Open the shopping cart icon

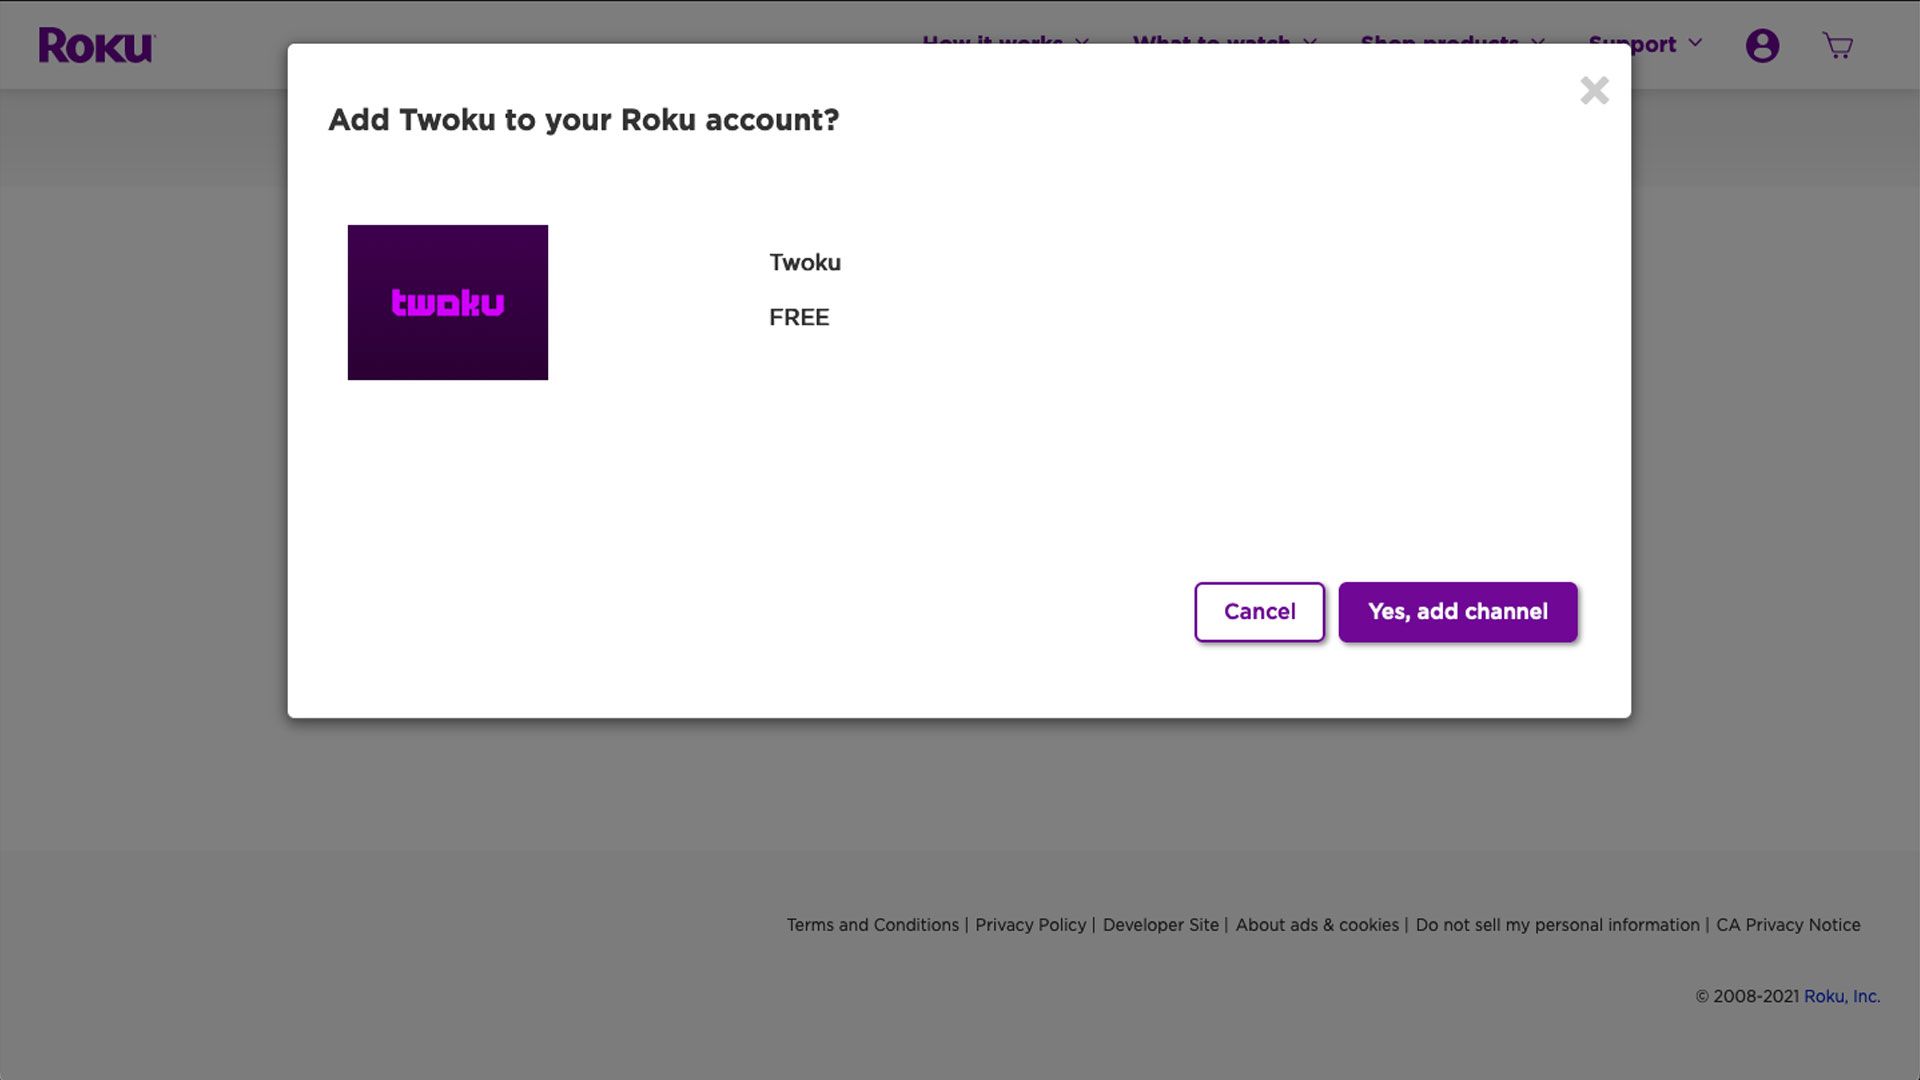[x=1838, y=45]
